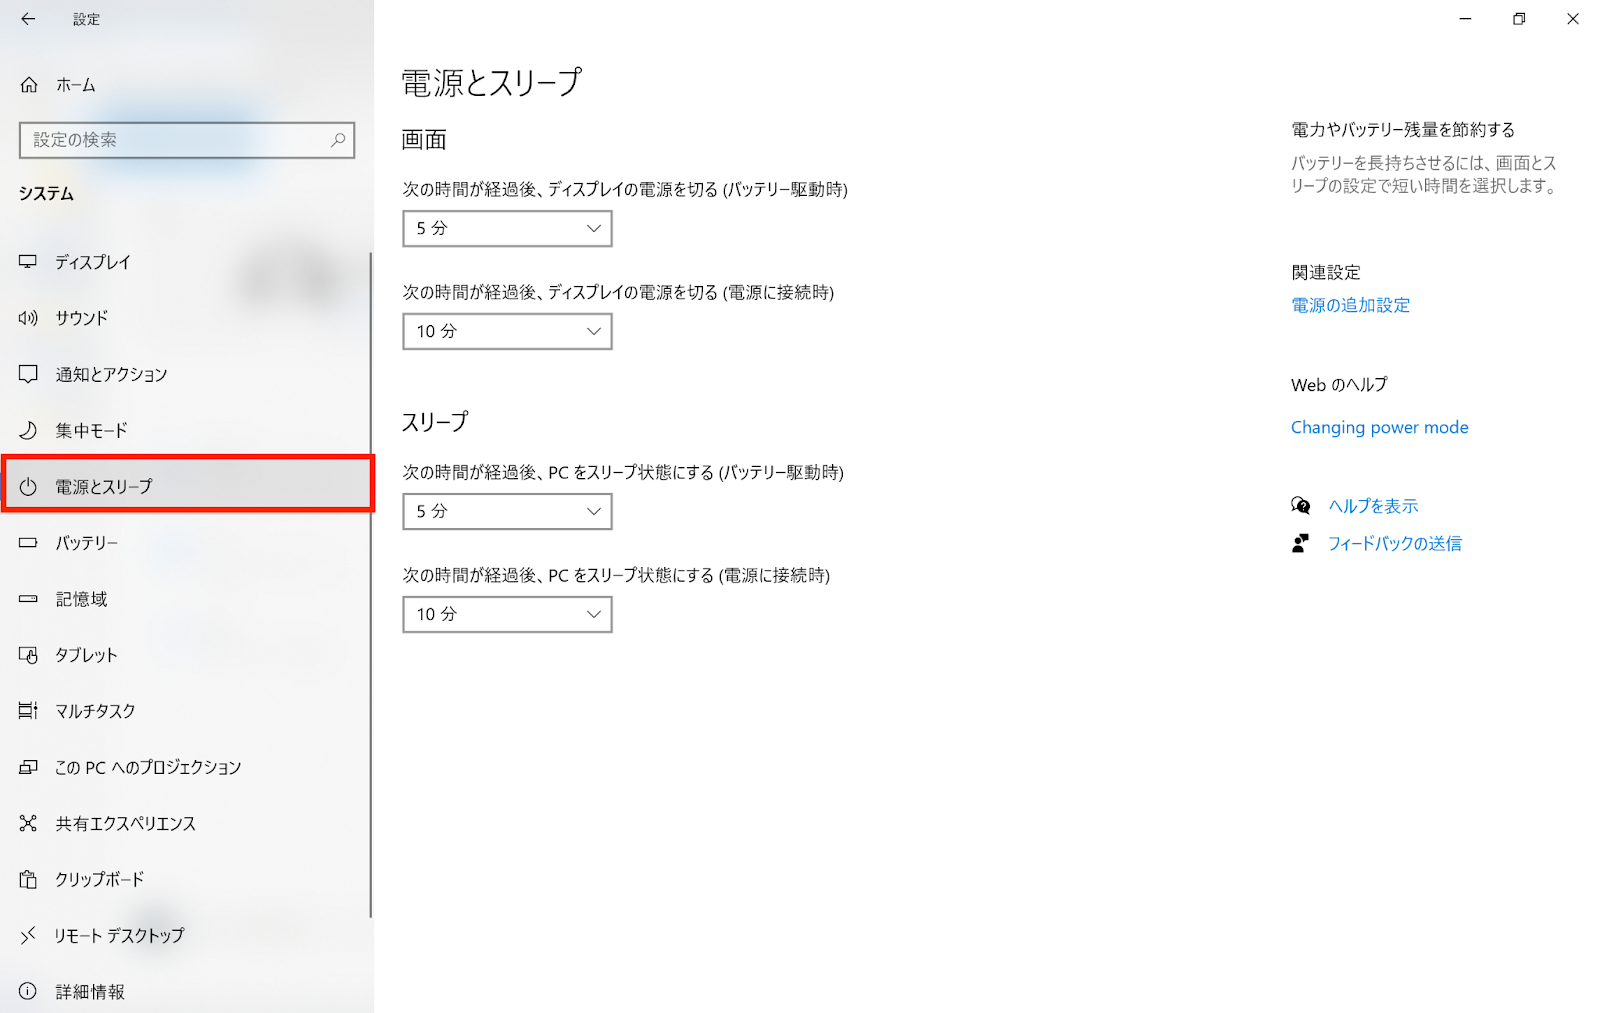1600x1013 pixels.
Task: Close the 設定 window
Action: [x=1573, y=18]
